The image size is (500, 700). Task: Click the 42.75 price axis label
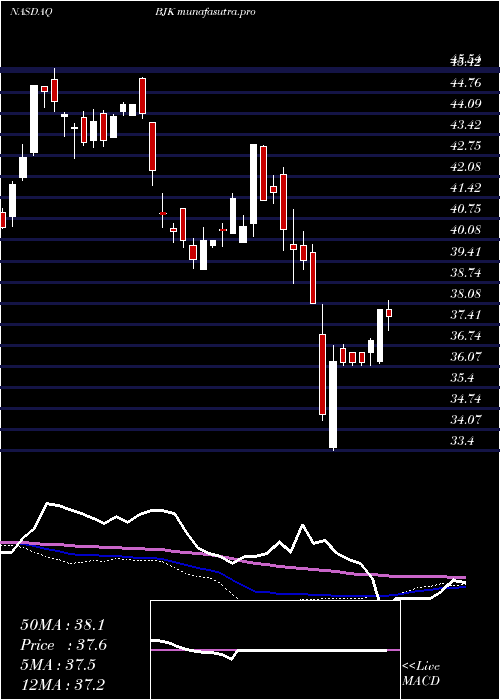click(466, 146)
